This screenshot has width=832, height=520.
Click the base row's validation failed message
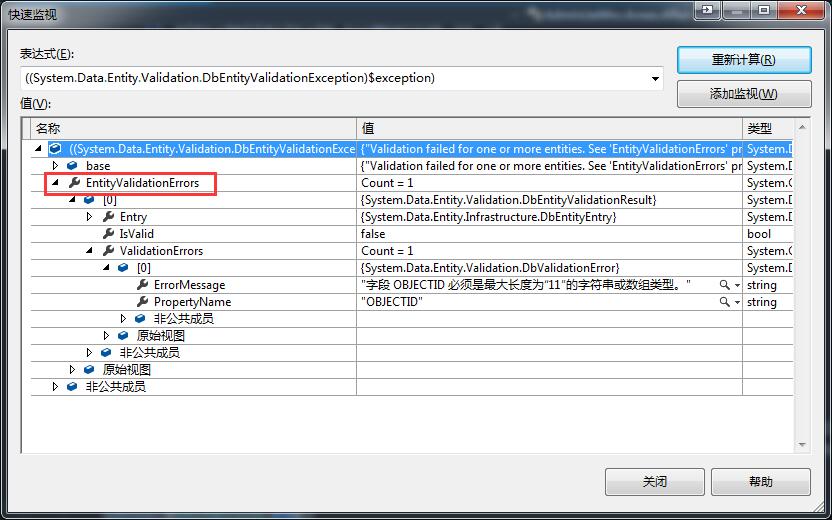551,166
